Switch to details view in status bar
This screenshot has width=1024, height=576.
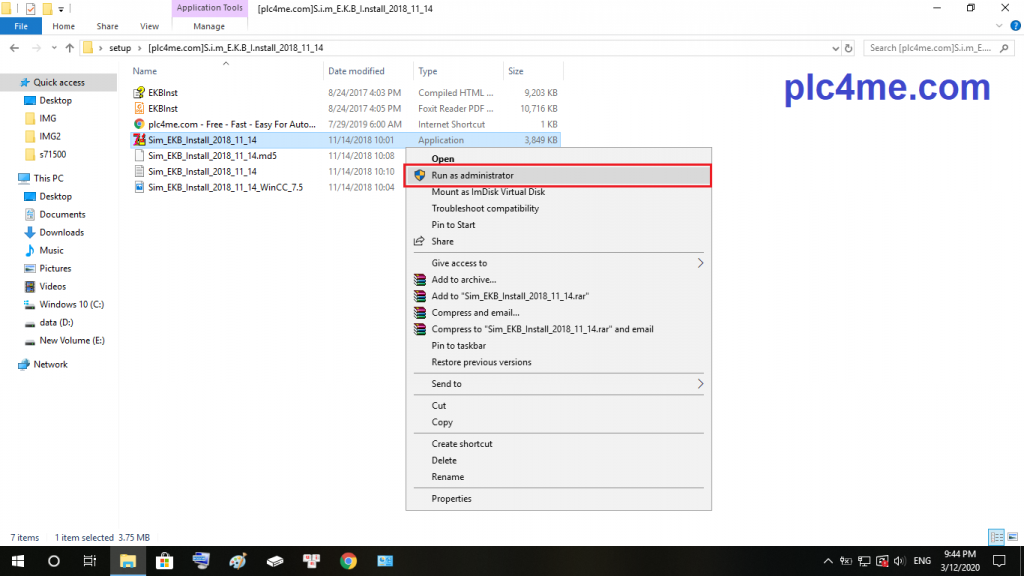tap(996, 537)
